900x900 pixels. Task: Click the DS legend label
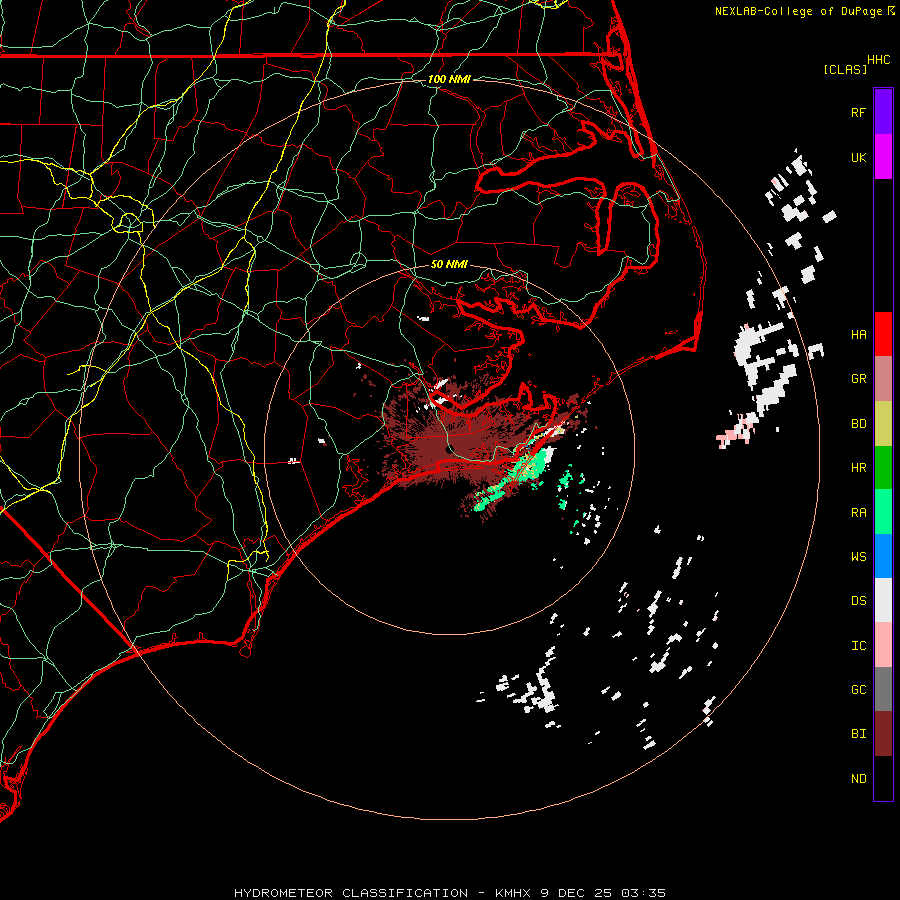tap(859, 600)
